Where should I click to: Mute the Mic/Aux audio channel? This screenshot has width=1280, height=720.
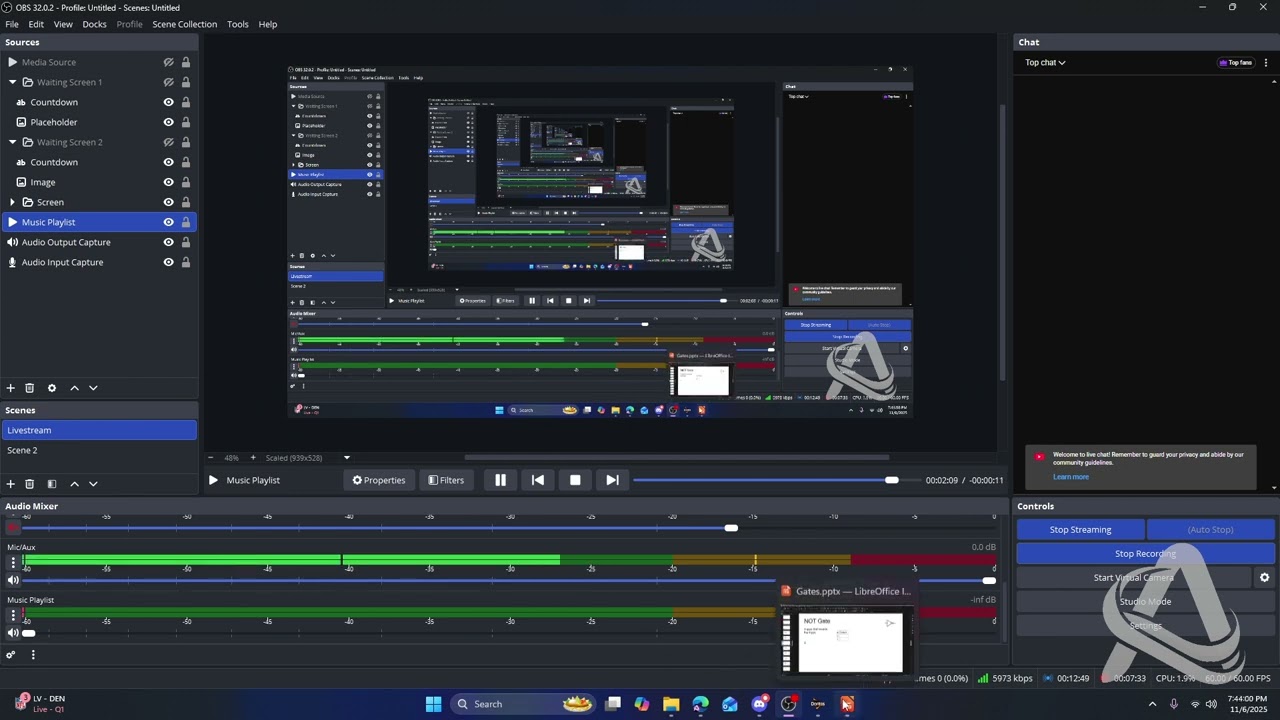pyautogui.click(x=13, y=580)
